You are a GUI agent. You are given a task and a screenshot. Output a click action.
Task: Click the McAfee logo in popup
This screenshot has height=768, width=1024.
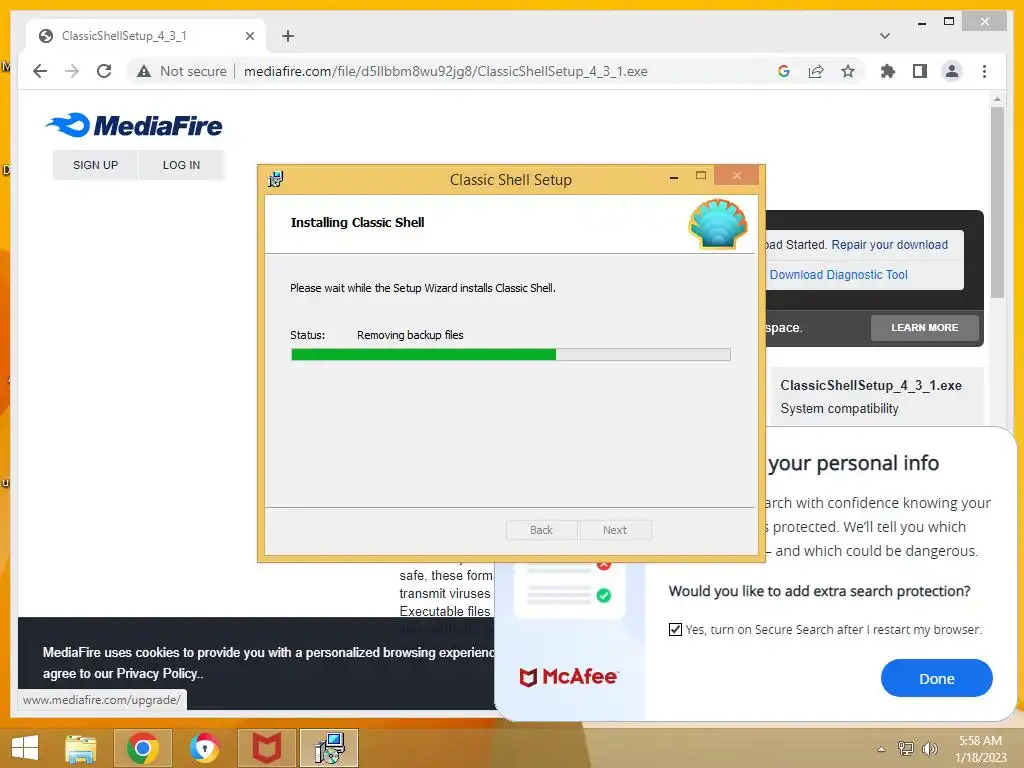568,677
